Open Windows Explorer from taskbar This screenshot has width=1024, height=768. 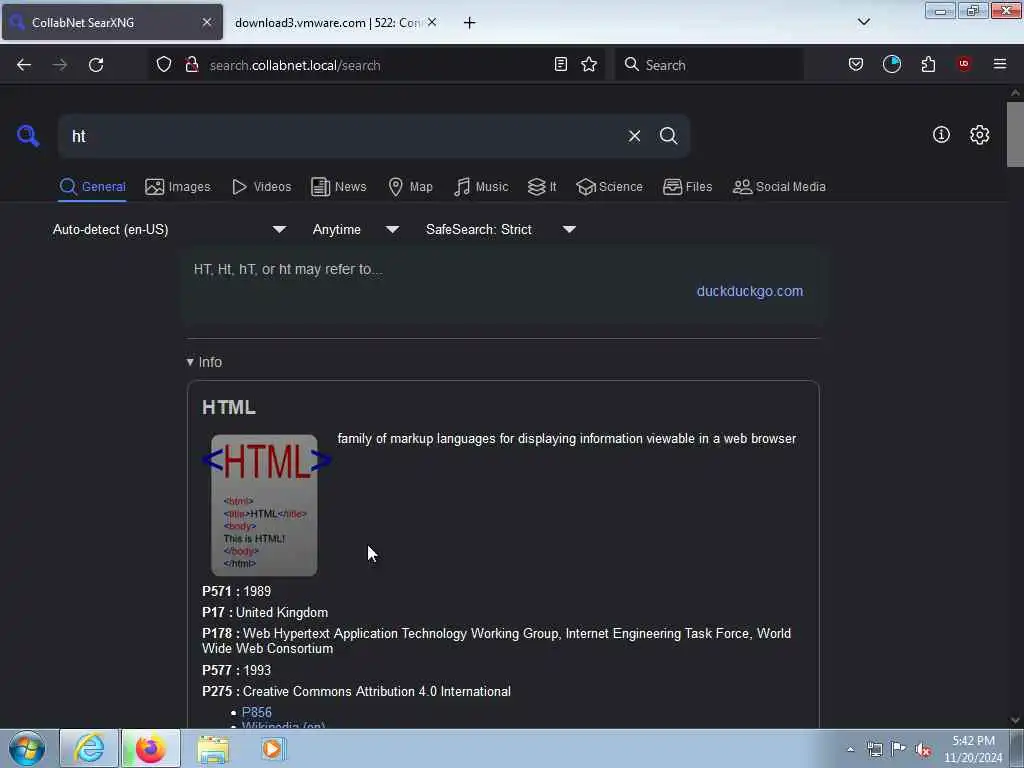click(x=213, y=749)
